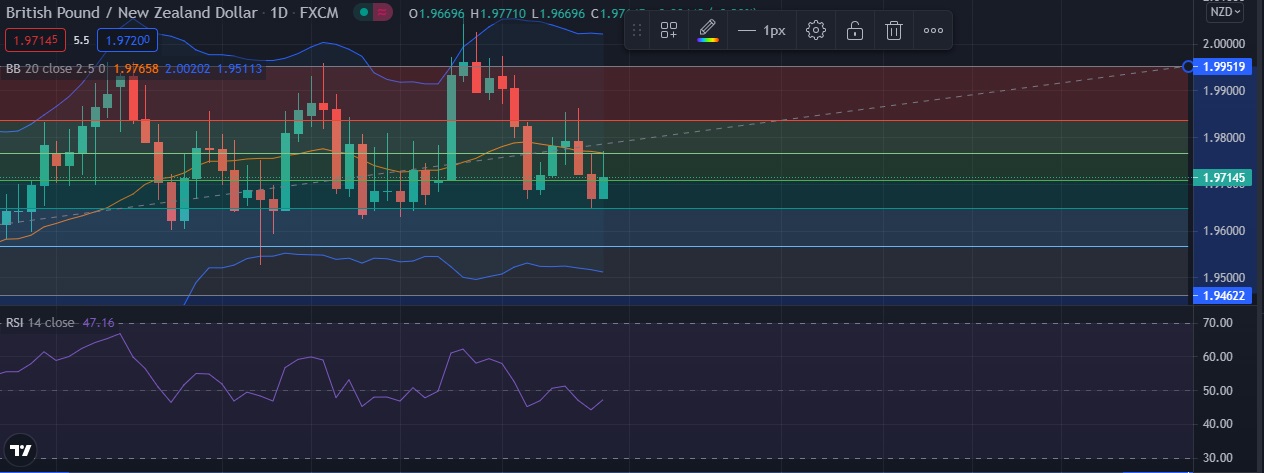Viewport: 1264px width, 473px height.
Task: Open the NZD currency dropdown
Action: pyautogui.click(x=1224, y=12)
